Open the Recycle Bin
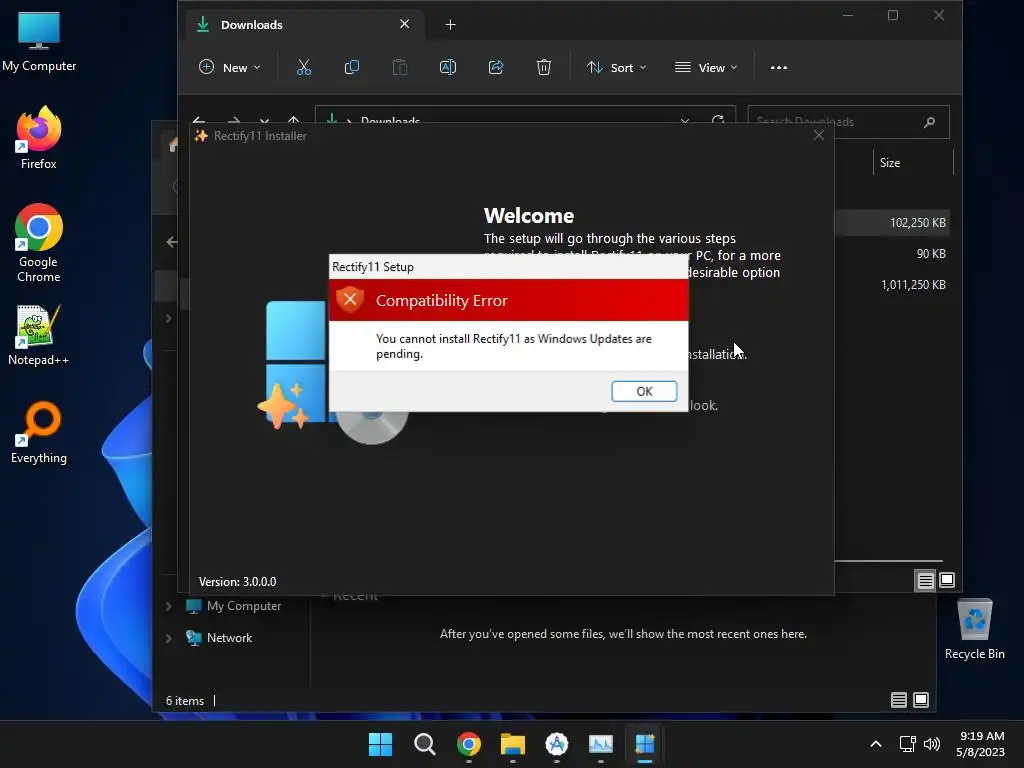The width and height of the screenshot is (1024, 768). tap(974, 628)
